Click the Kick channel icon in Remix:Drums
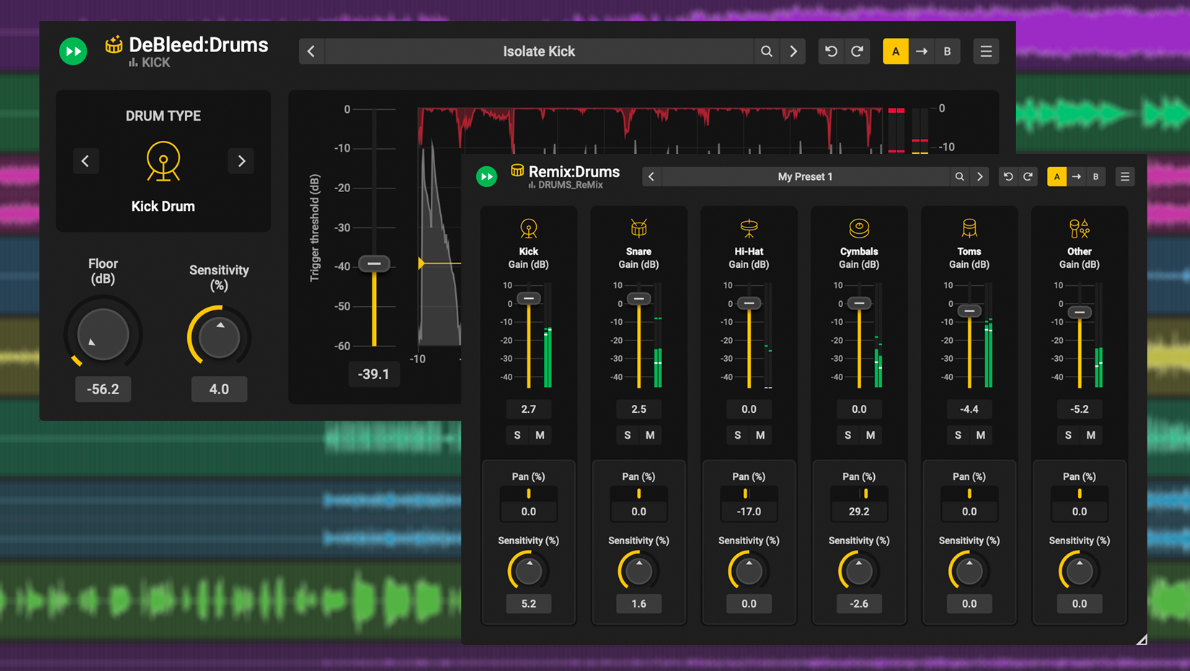 pyautogui.click(x=529, y=228)
